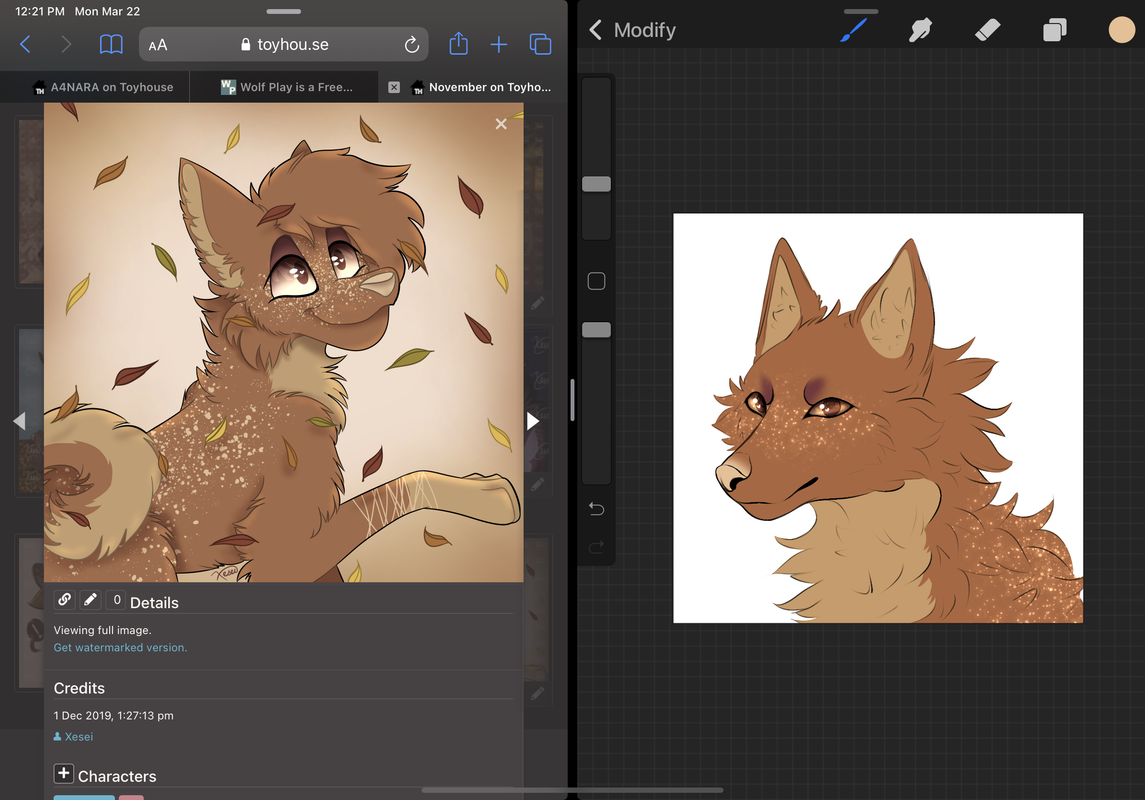Open the AA reader text-size menu
This screenshot has height=800, width=1145.
point(158,45)
